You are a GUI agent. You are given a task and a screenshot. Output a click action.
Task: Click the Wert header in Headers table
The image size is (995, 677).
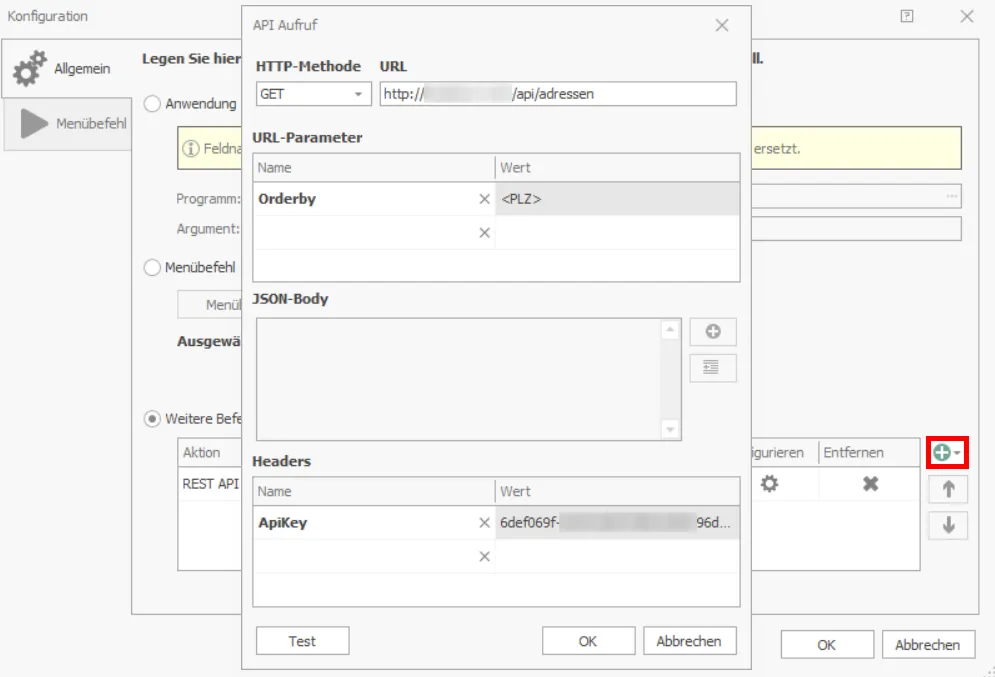(x=617, y=491)
